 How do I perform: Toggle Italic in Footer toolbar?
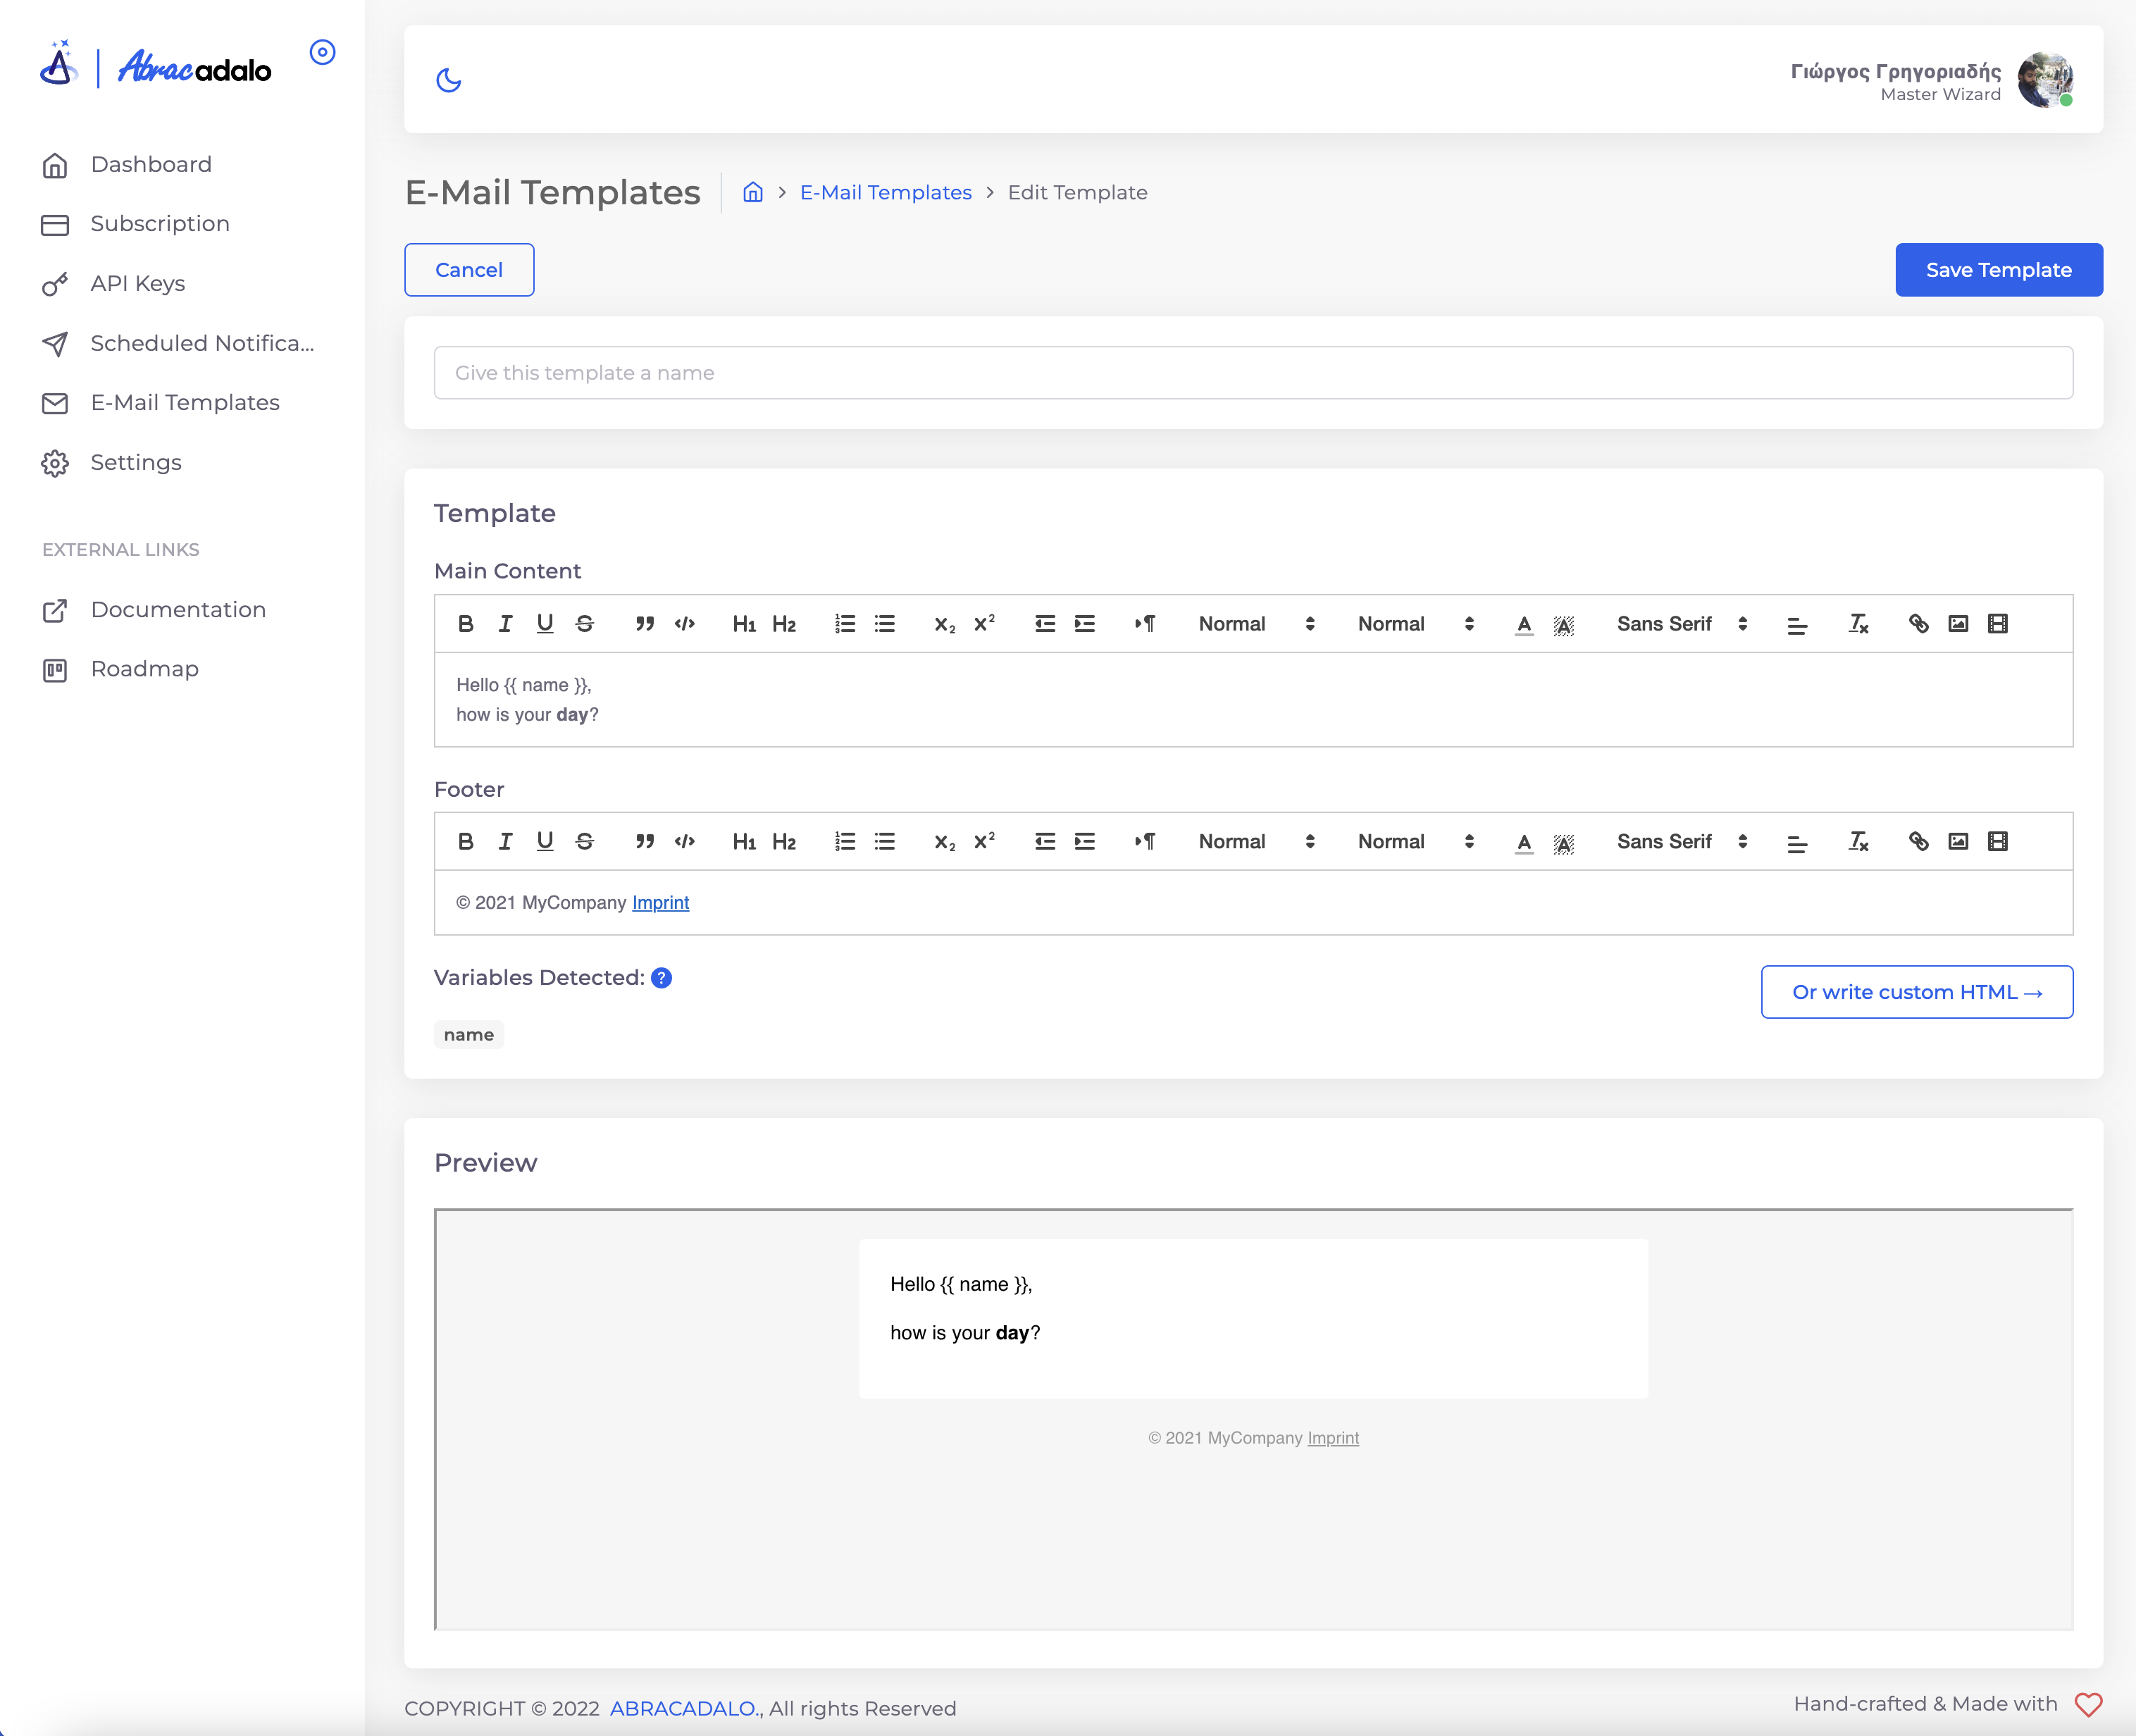click(x=505, y=842)
